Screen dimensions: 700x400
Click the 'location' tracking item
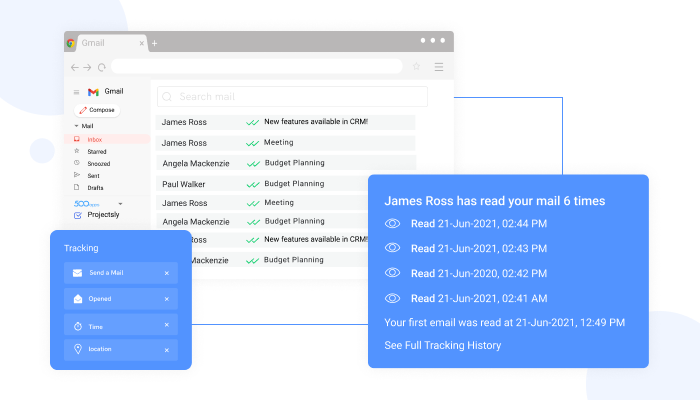coord(121,350)
